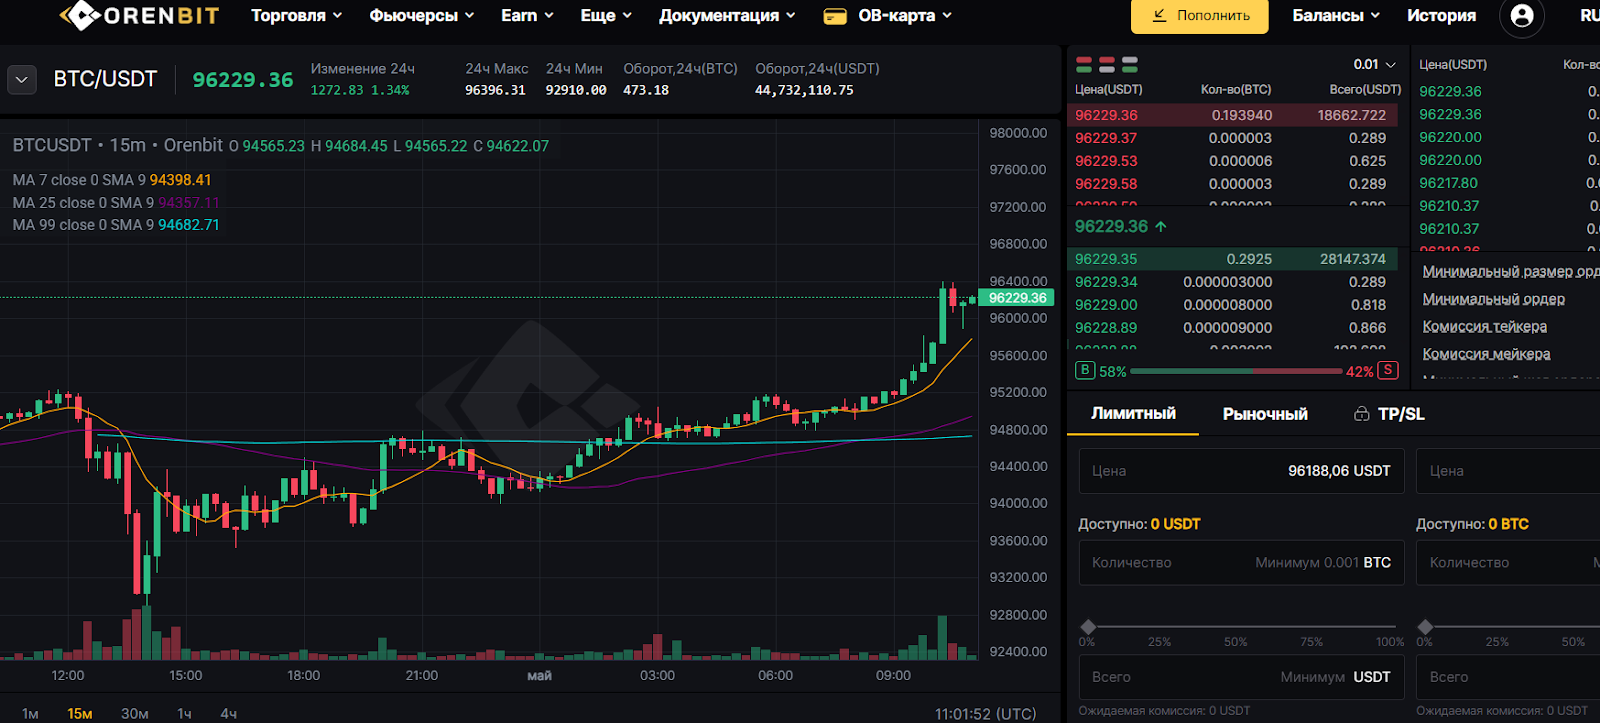Show bids-only order book view
This screenshot has height=723, width=1600.
click(x=1130, y=64)
